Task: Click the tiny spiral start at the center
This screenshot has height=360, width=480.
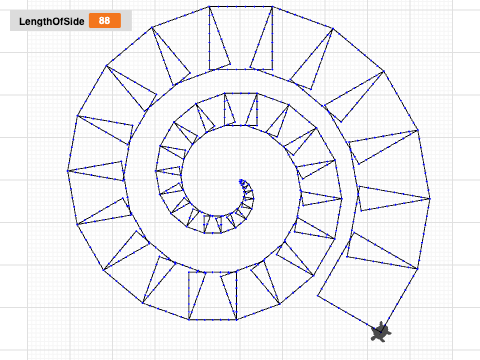Action: coord(243,183)
